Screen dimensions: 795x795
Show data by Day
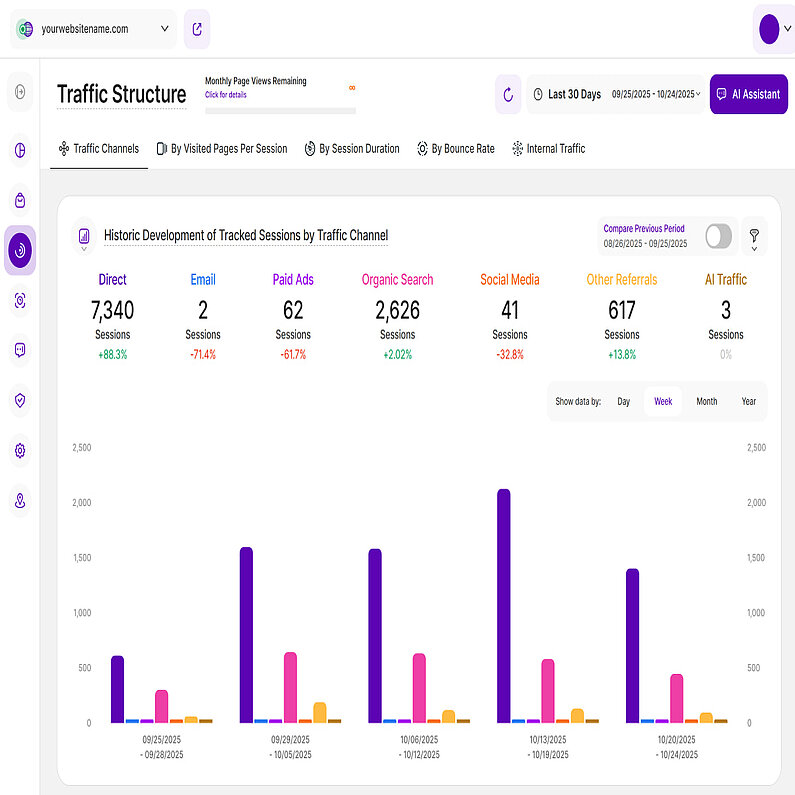pyautogui.click(x=623, y=401)
